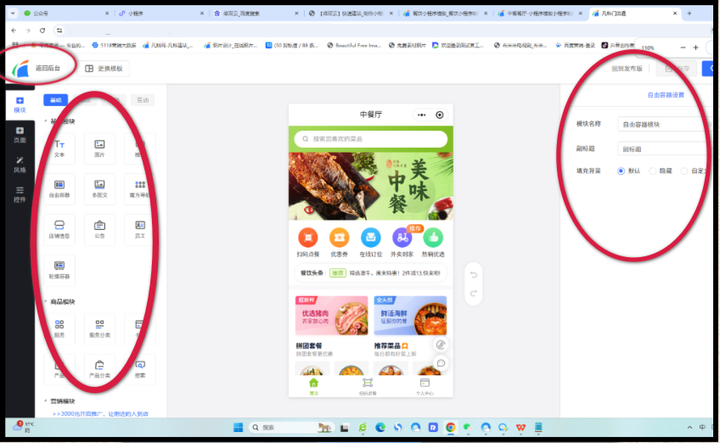Add the 轮播容器 carousel container module
This screenshot has width=720, height=443.
pyautogui.click(x=59, y=269)
